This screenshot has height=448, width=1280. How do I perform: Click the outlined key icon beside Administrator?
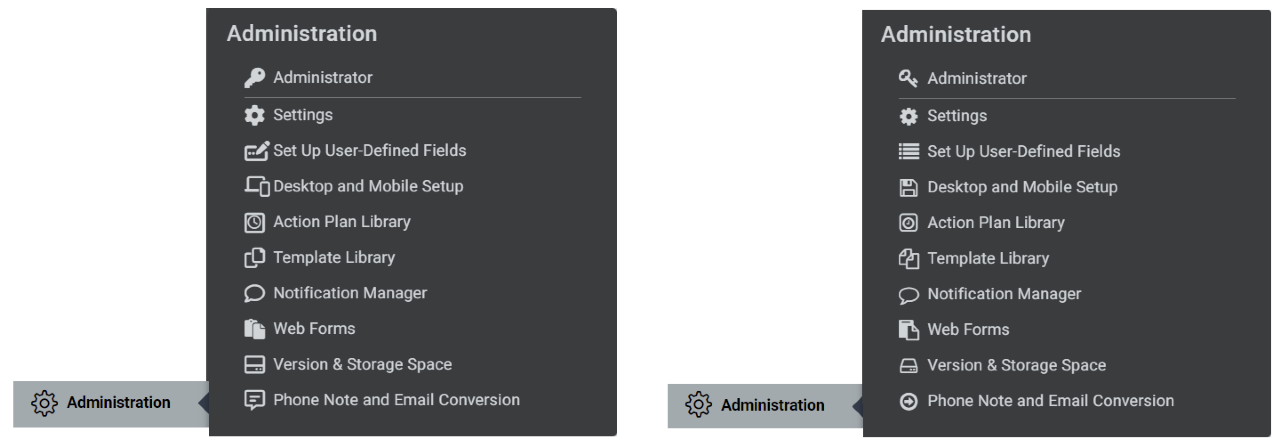(x=908, y=78)
